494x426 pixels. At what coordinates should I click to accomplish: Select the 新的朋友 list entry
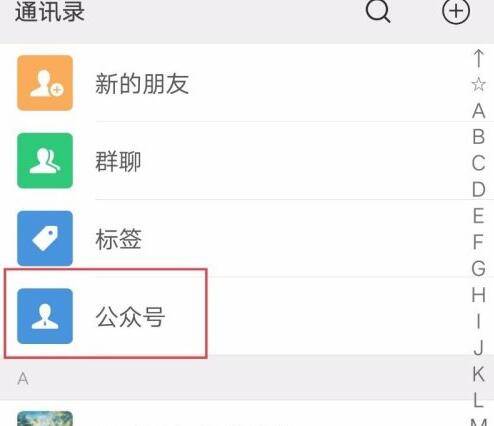pos(247,83)
